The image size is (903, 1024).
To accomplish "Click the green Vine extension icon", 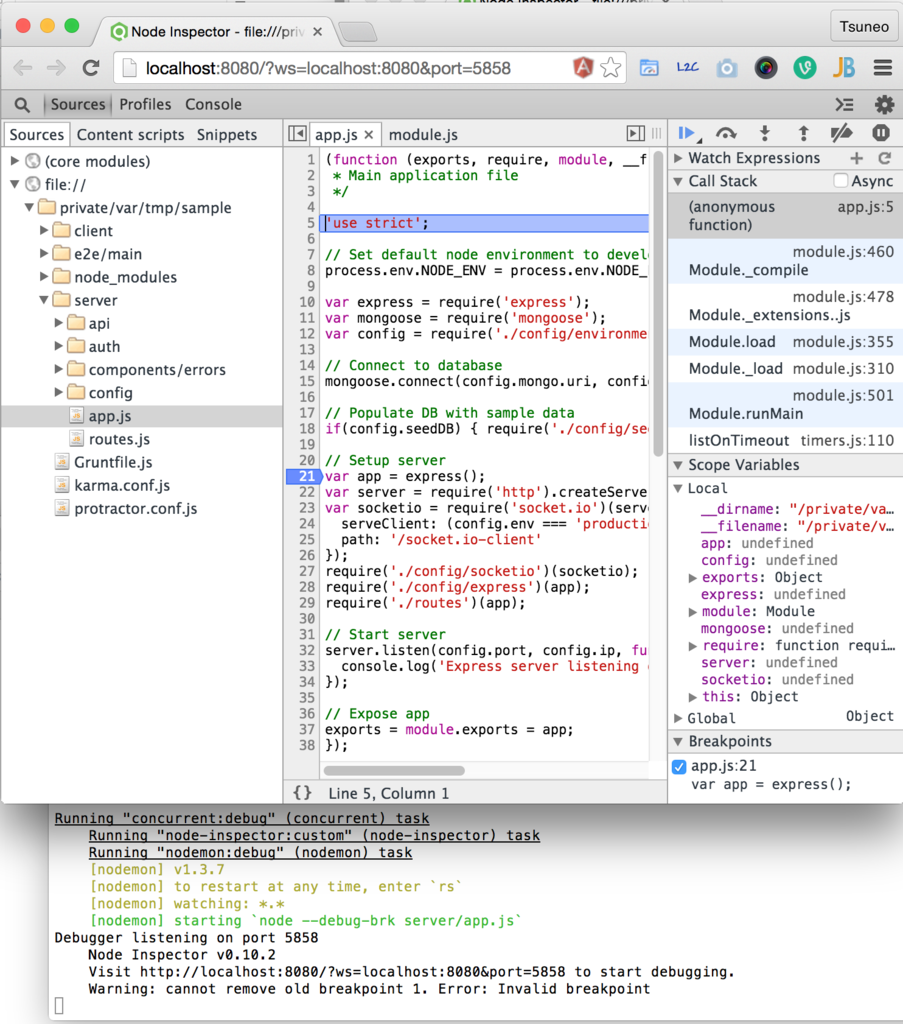I will pos(804,67).
